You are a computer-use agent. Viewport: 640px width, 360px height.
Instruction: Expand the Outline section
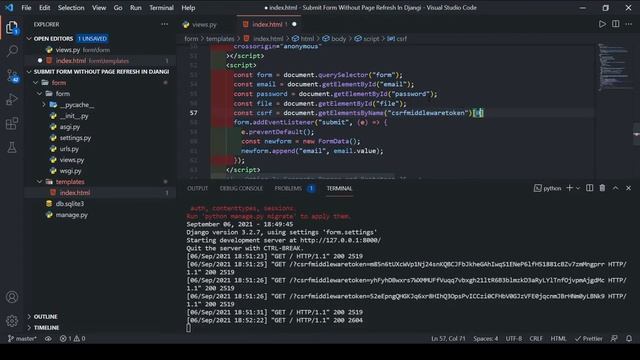[29, 317]
